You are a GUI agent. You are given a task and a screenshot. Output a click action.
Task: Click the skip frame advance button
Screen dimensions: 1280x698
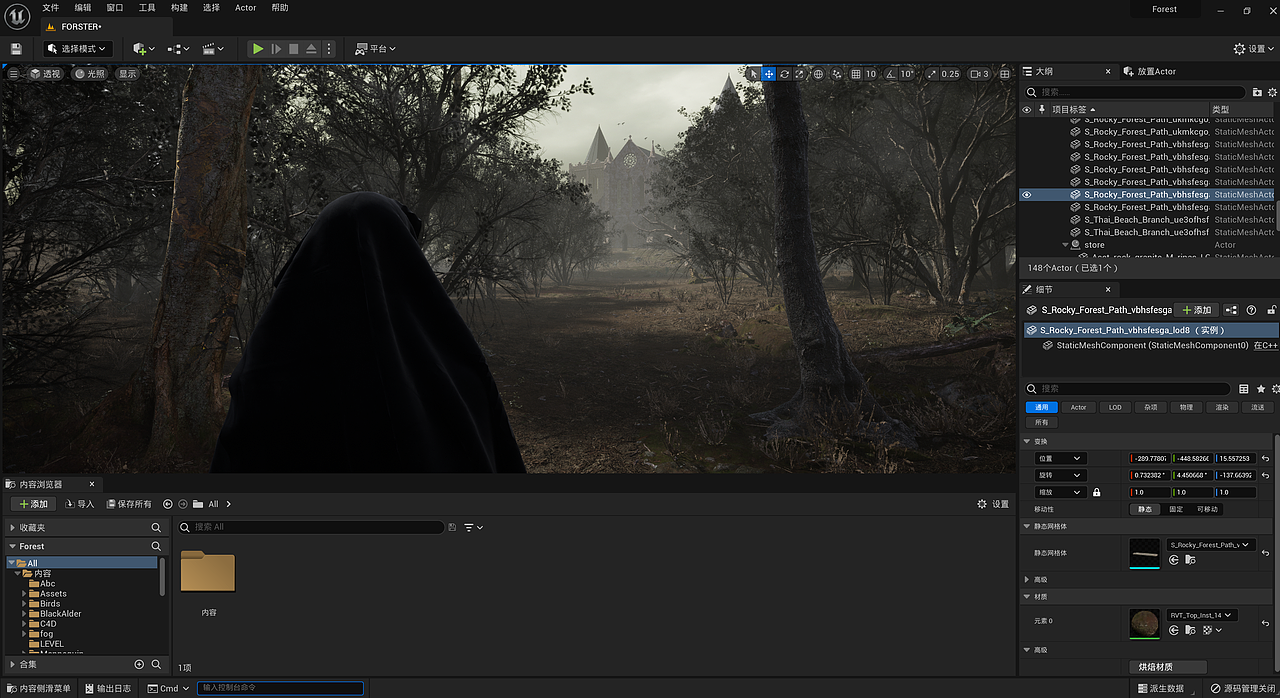click(276, 48)
